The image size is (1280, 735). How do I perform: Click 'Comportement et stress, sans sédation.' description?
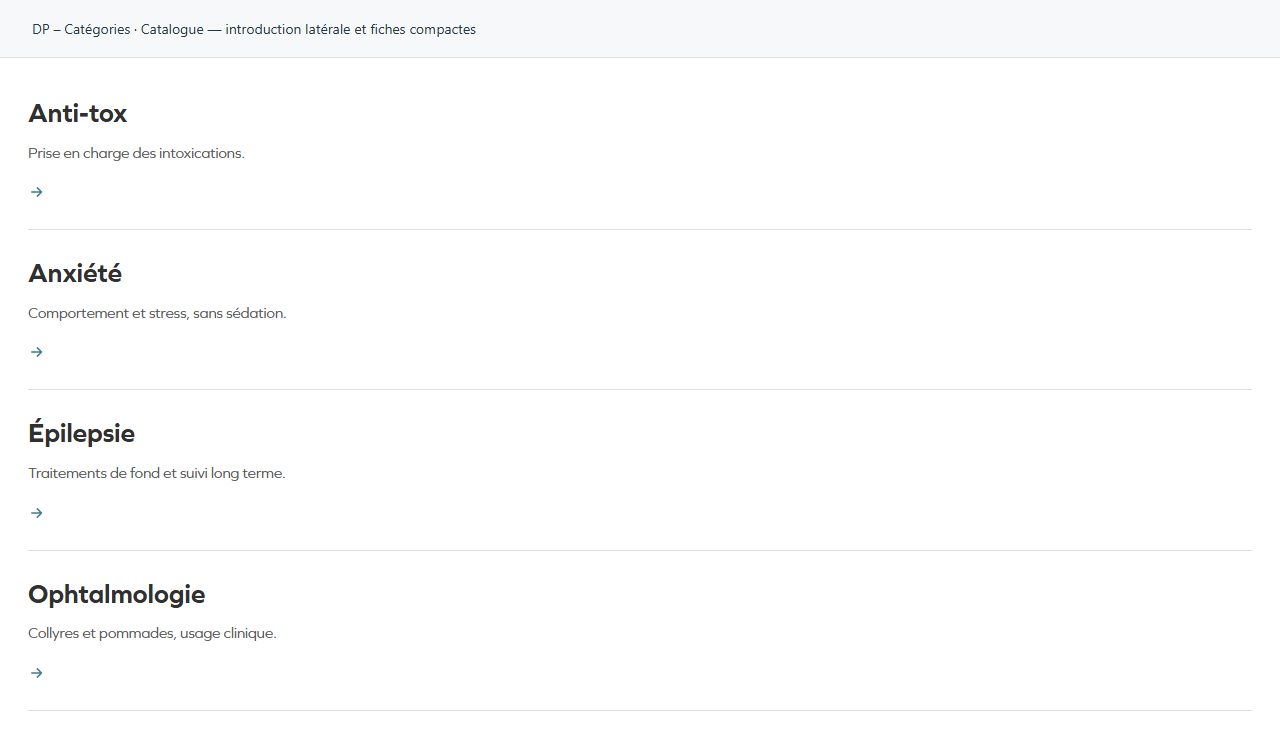tap(157, 313)
